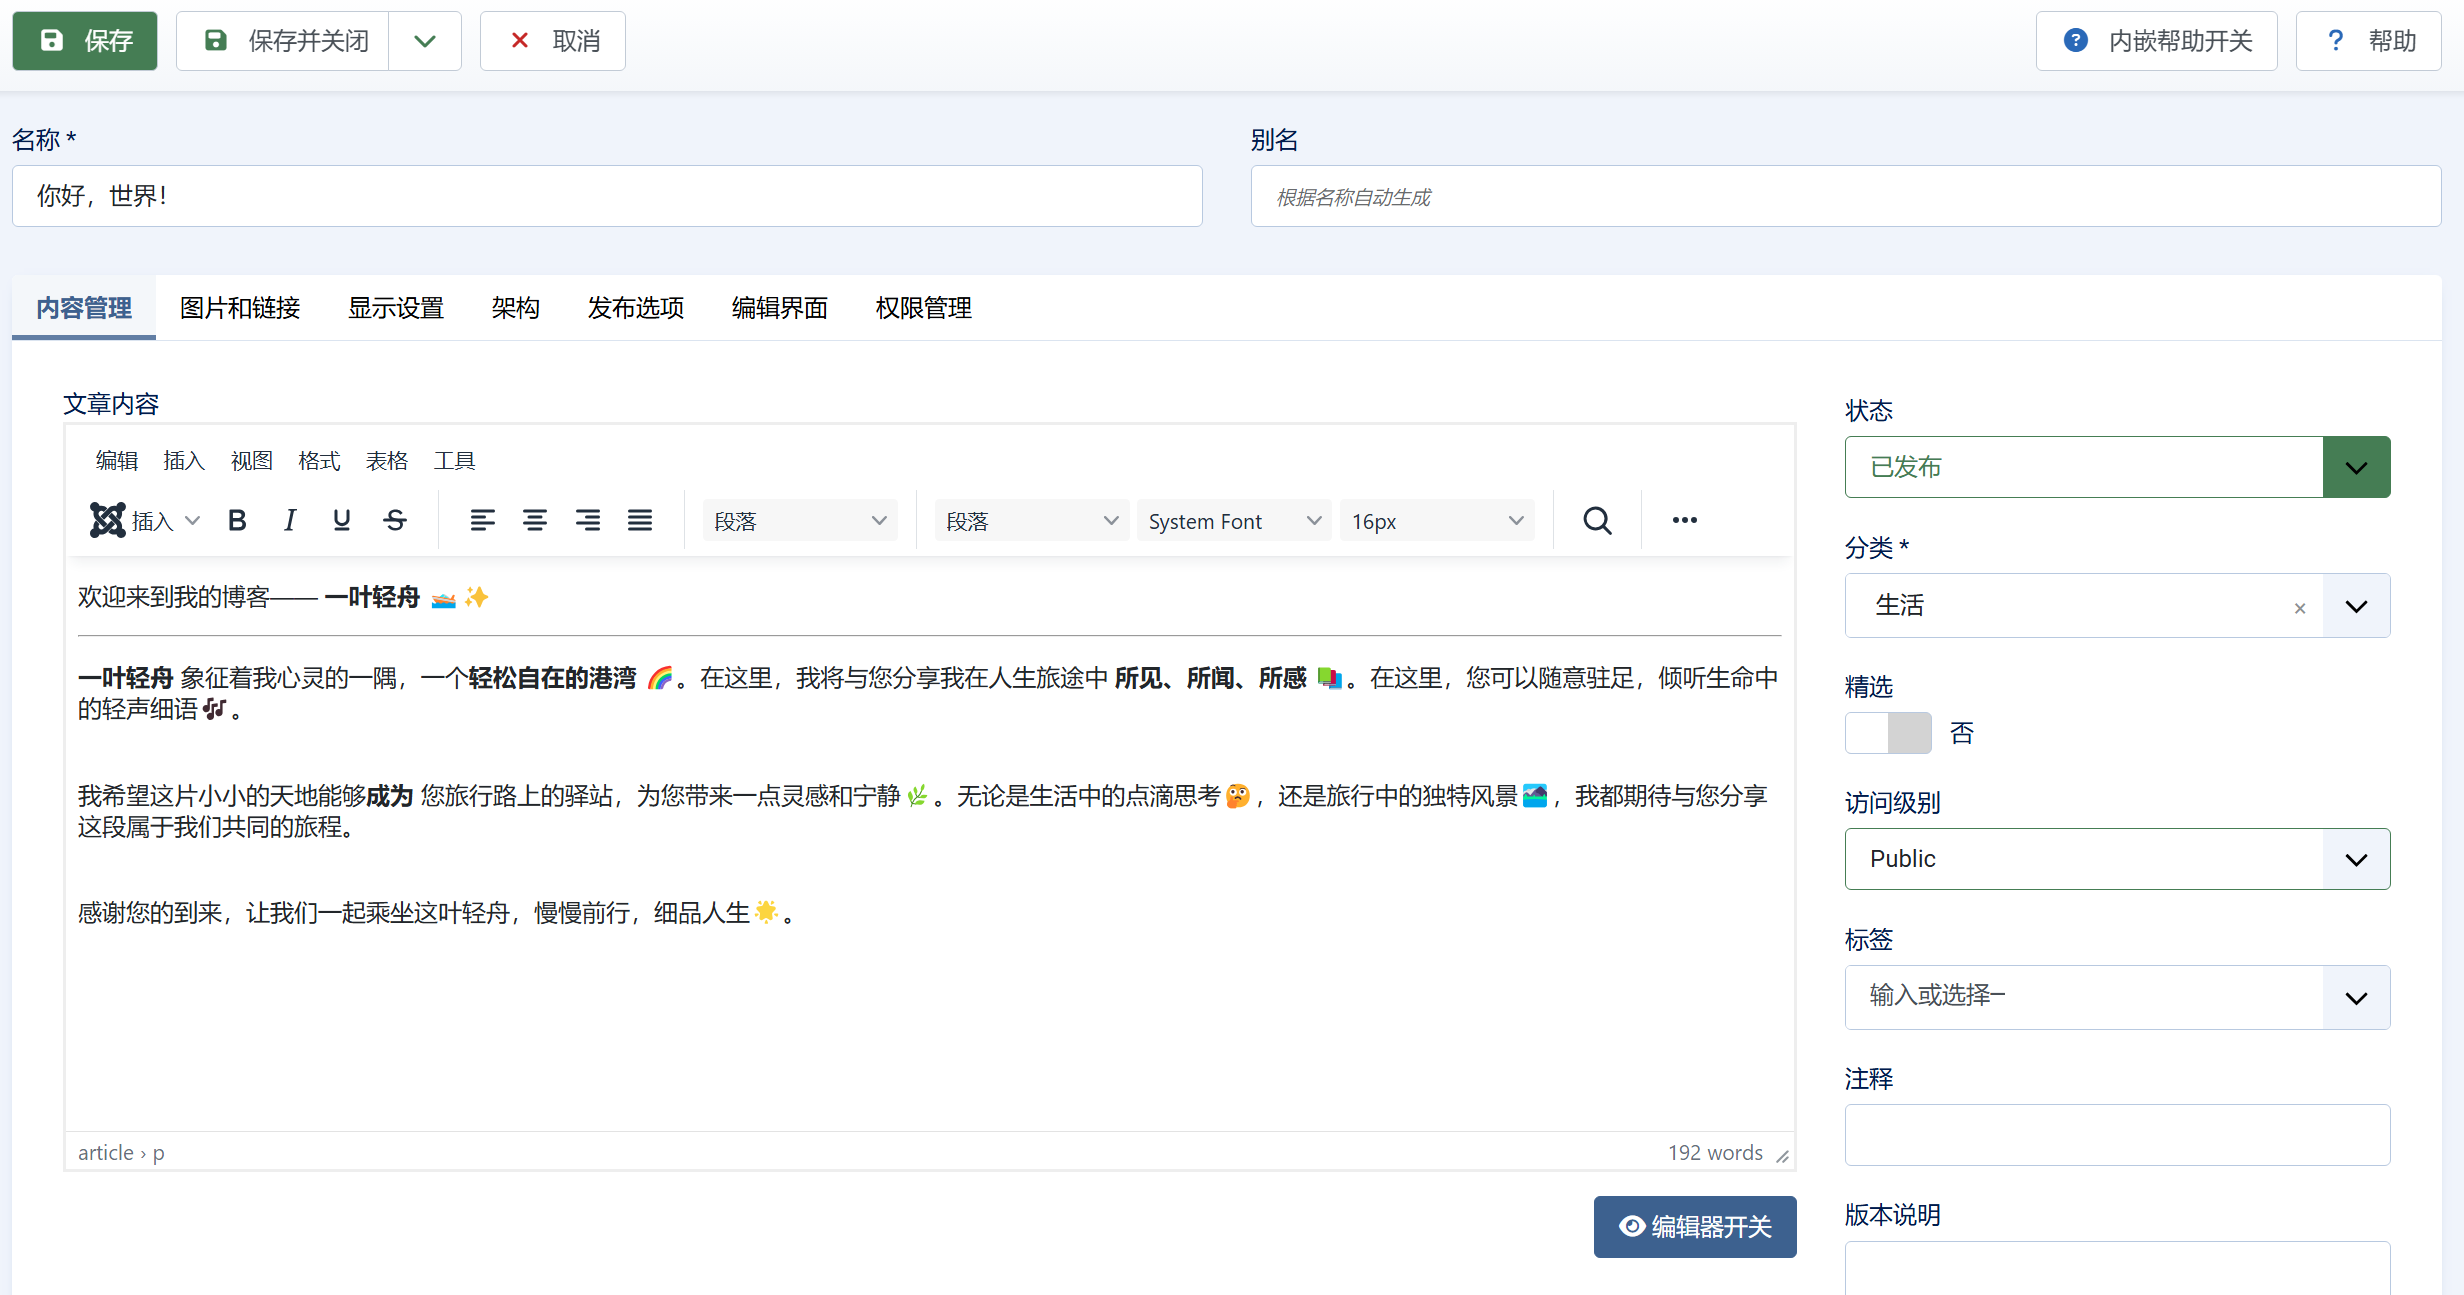Screen dimensions: 2464x1295
Task: Justify the paragraph text
Action: point(640,520)
